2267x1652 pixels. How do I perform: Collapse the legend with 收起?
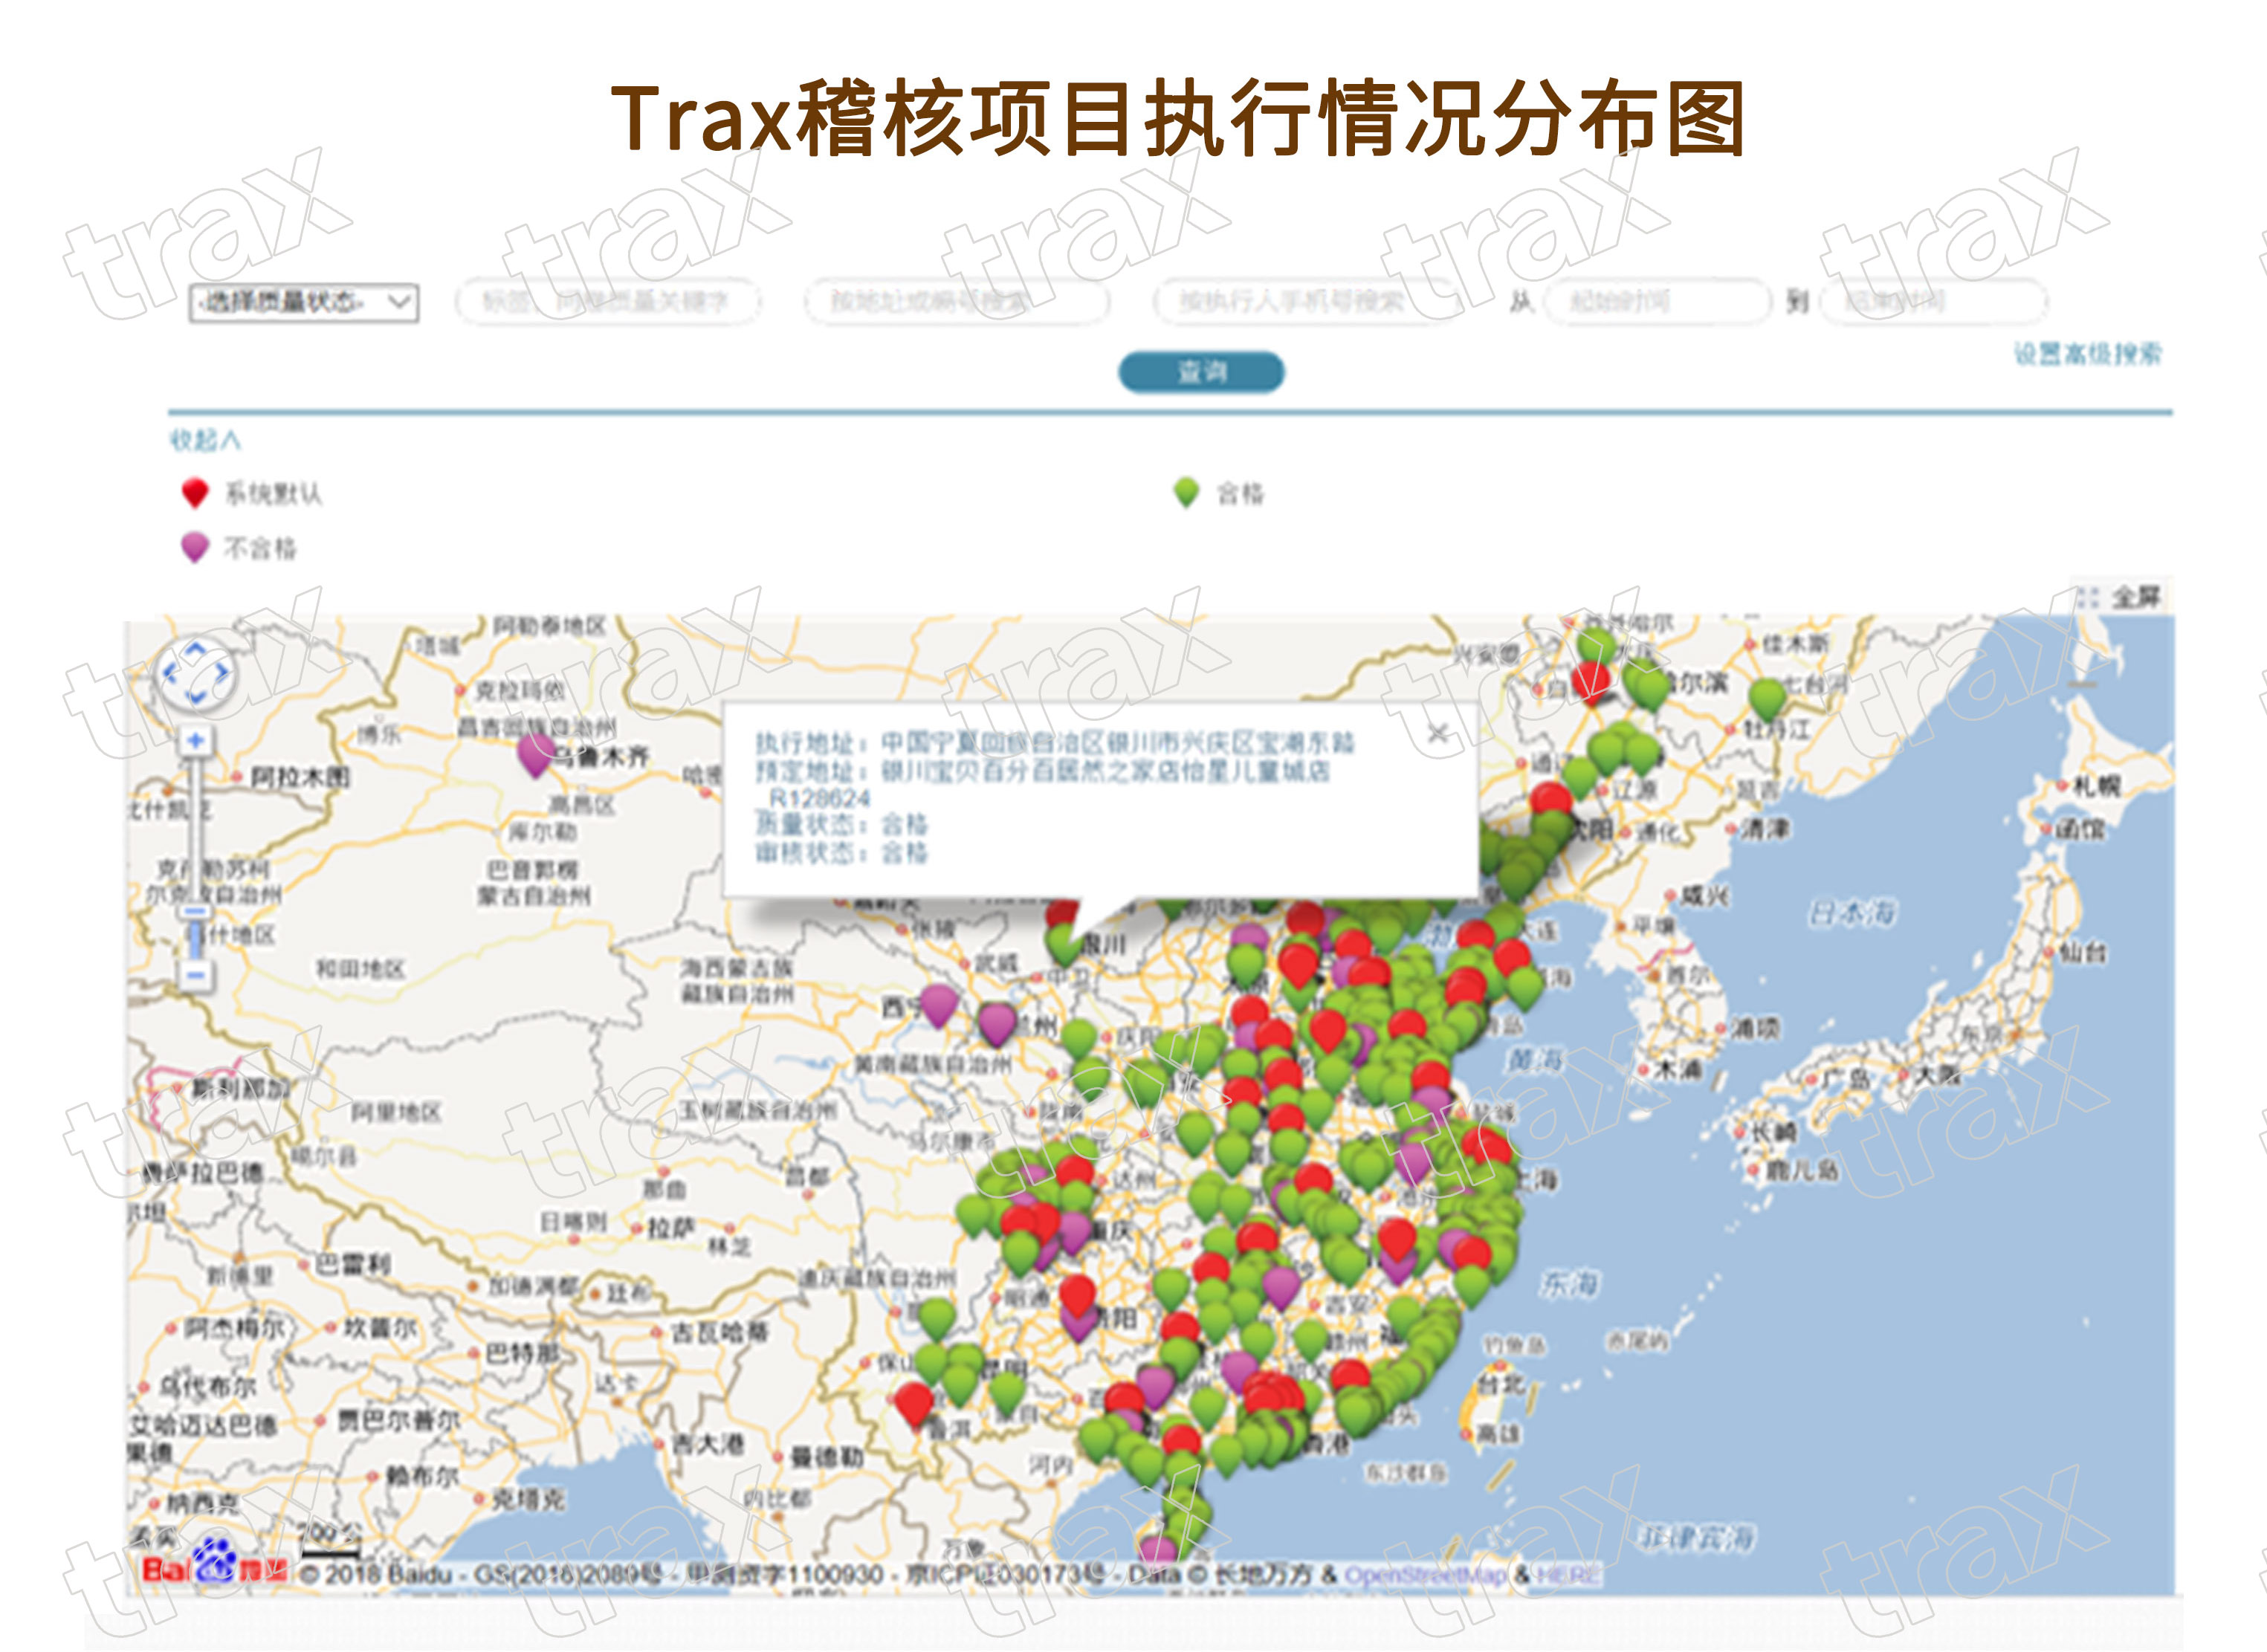(205, 440)
